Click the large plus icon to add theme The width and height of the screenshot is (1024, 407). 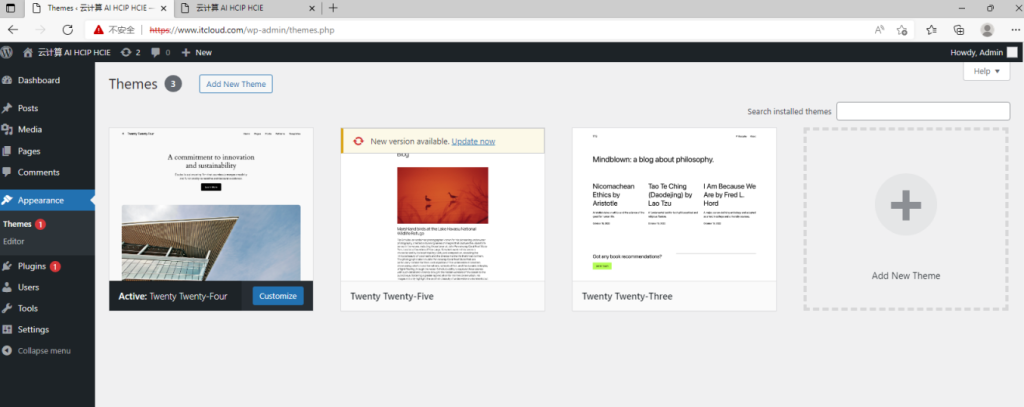pos(905,205)
